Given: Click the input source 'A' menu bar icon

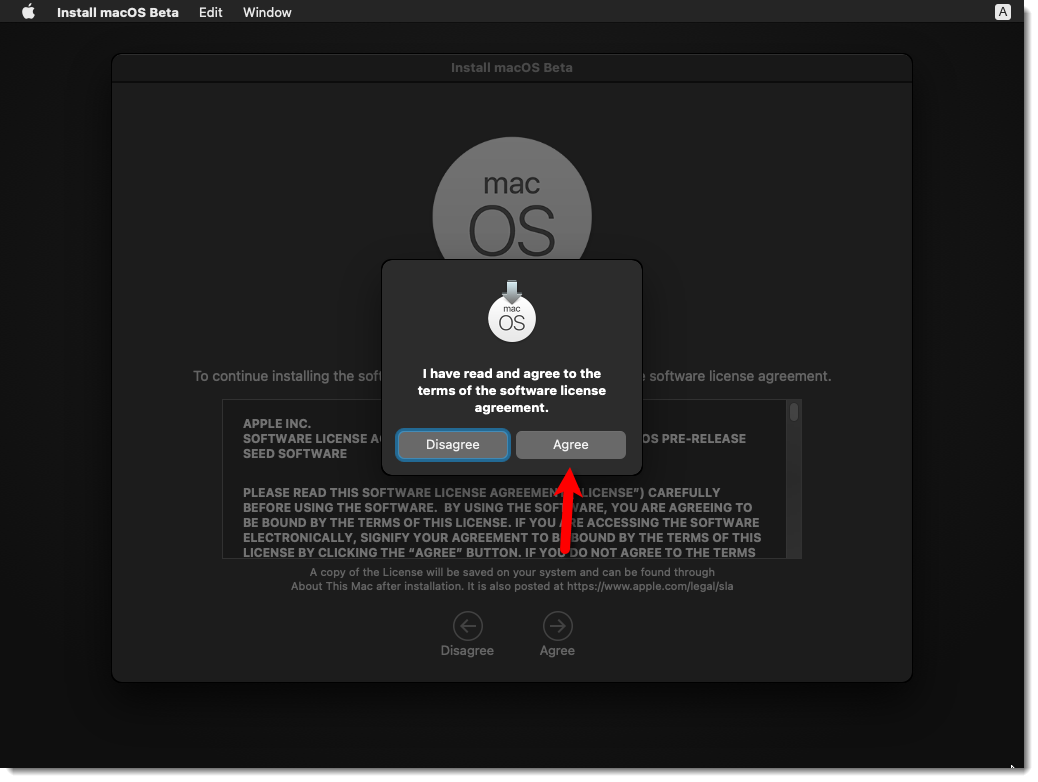Looking at the screenshot, I should point(1002,12).
